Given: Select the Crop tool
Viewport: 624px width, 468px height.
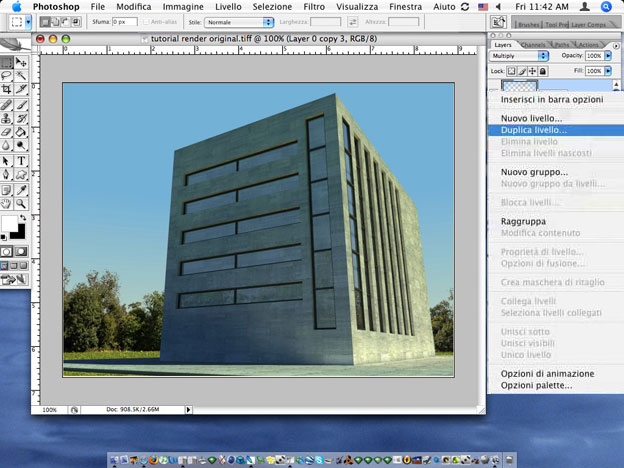Looking at the screenshot, I should 7,89.
